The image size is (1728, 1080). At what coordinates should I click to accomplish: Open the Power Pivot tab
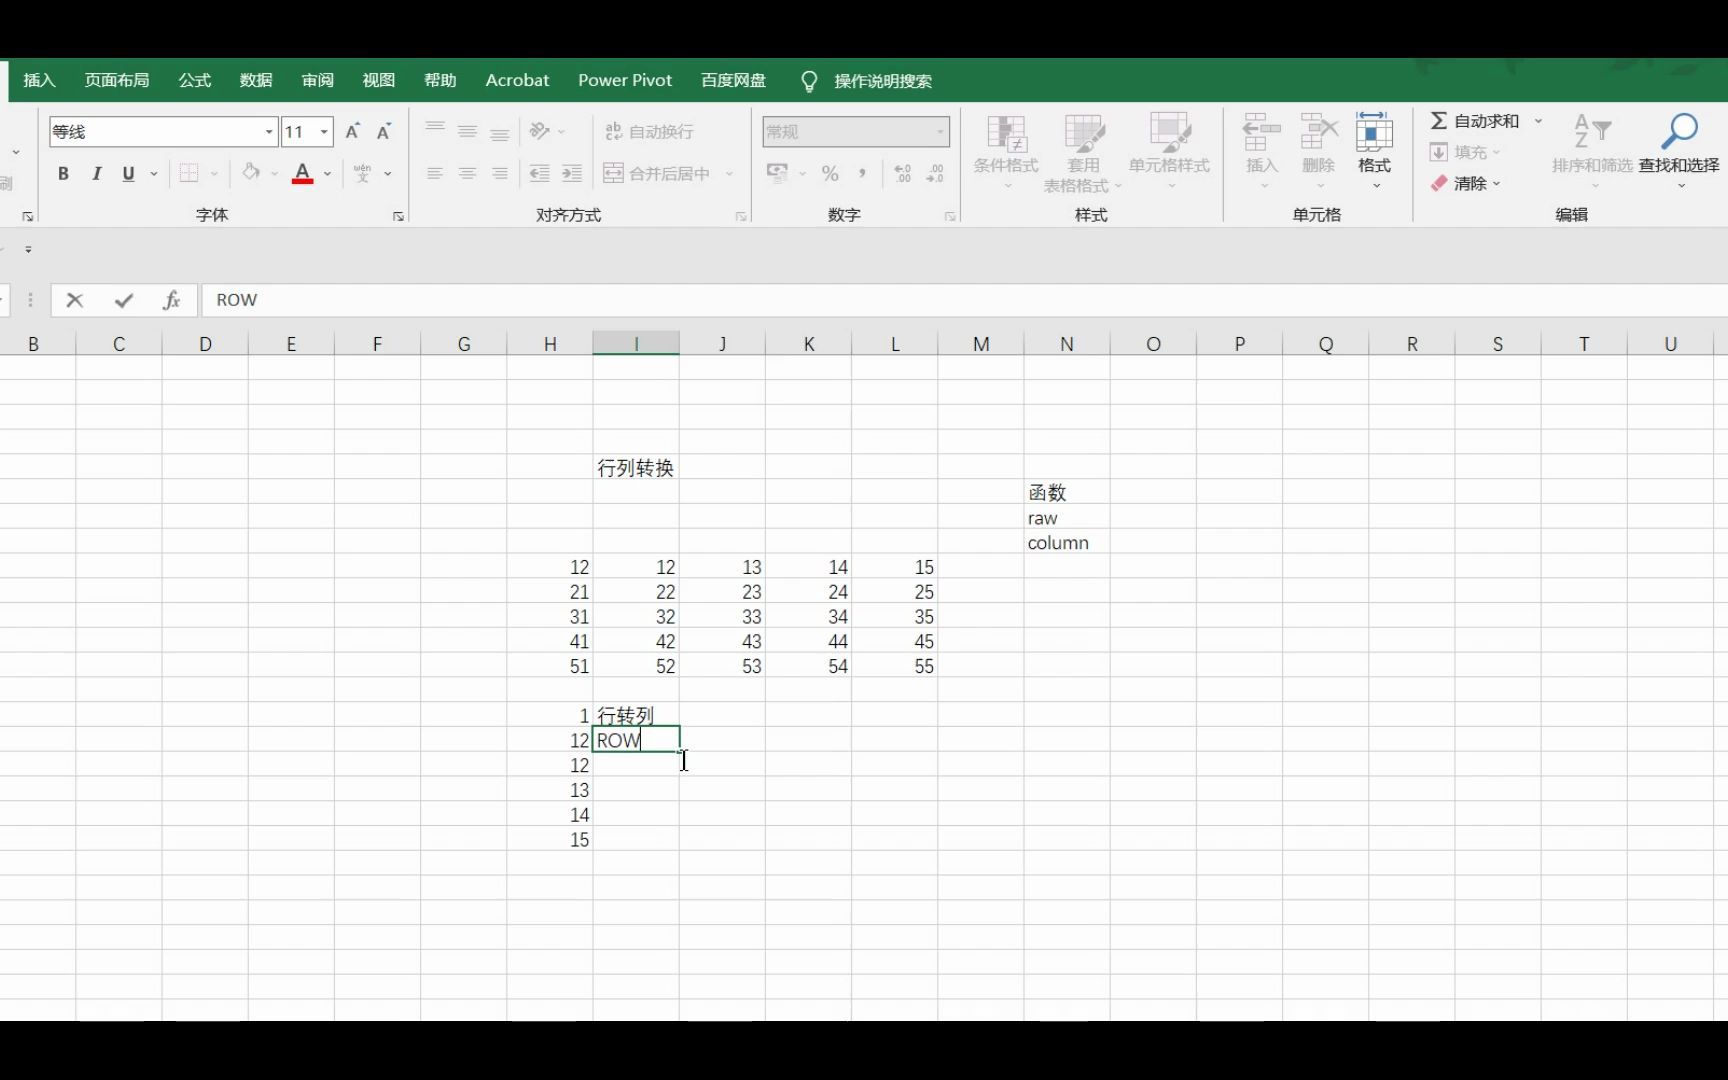624,80
